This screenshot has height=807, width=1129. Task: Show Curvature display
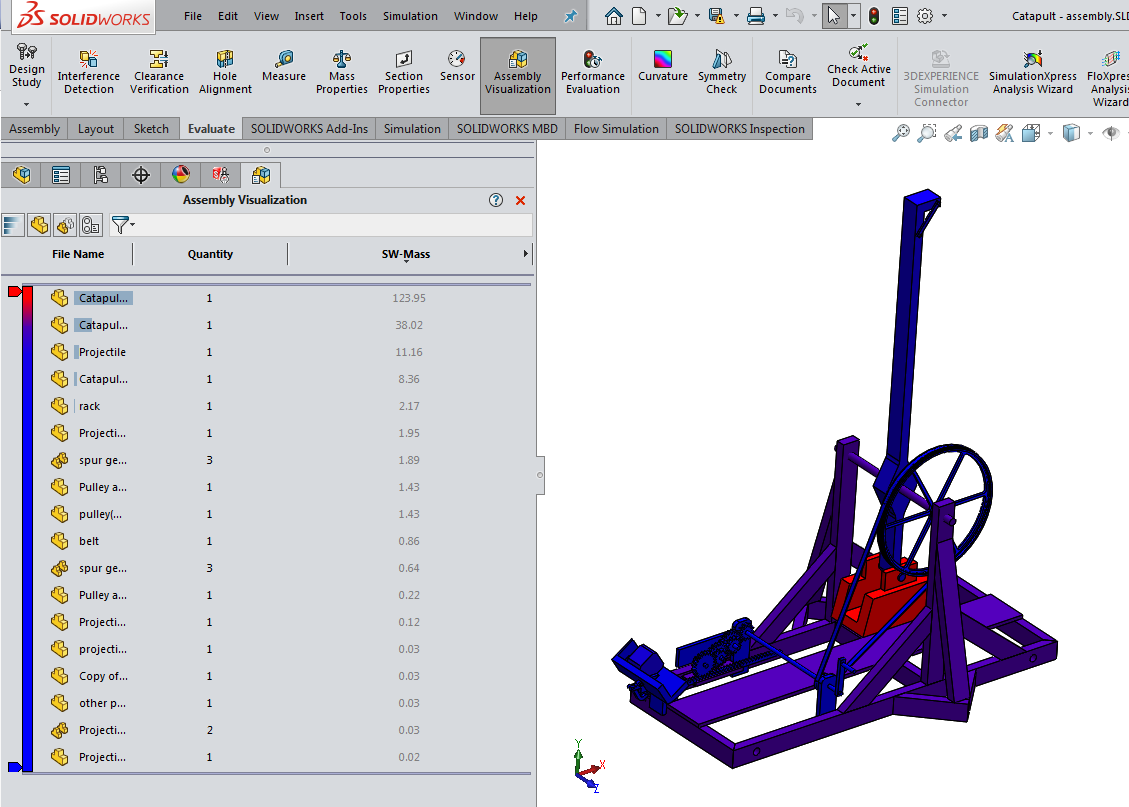(662, 67)
